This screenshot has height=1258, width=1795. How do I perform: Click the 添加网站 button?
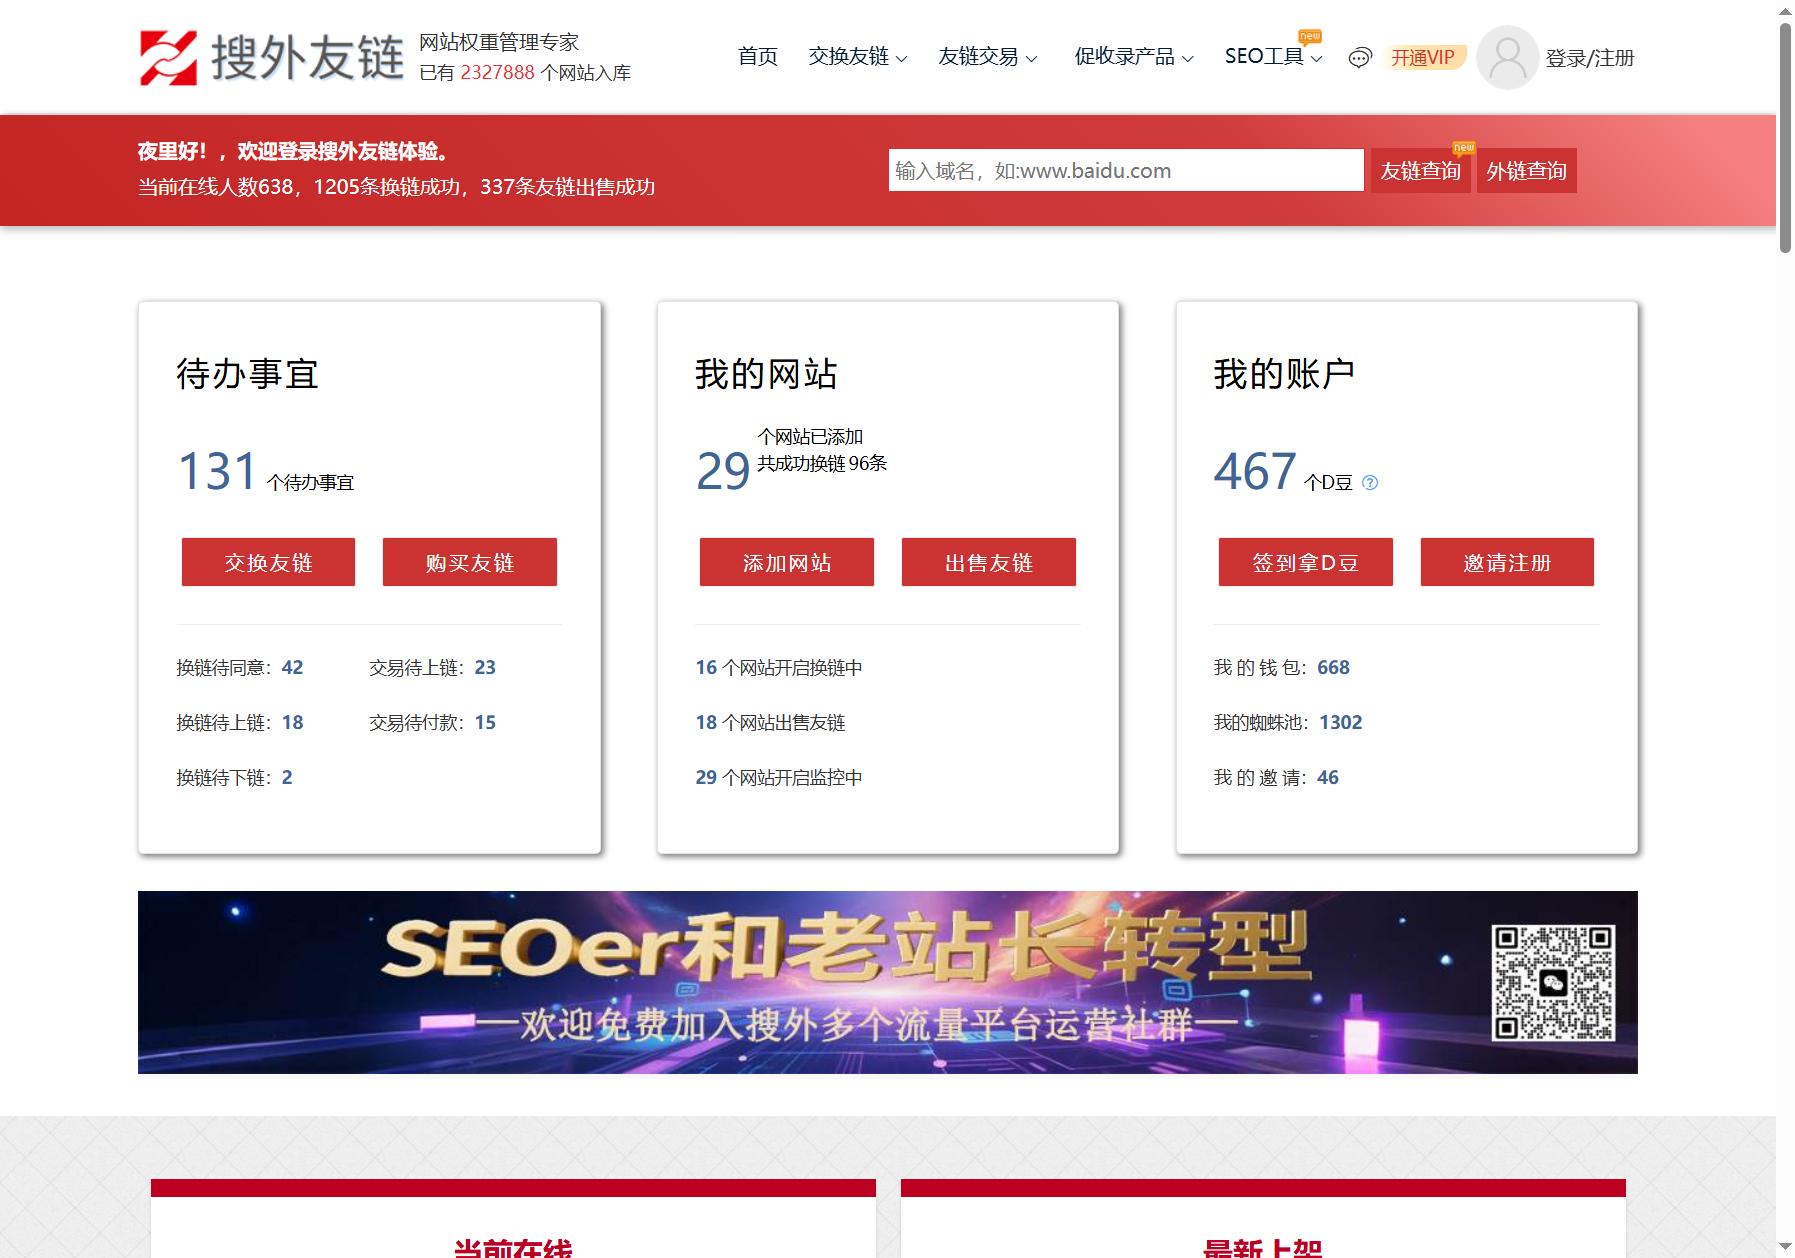coord(787,563)
